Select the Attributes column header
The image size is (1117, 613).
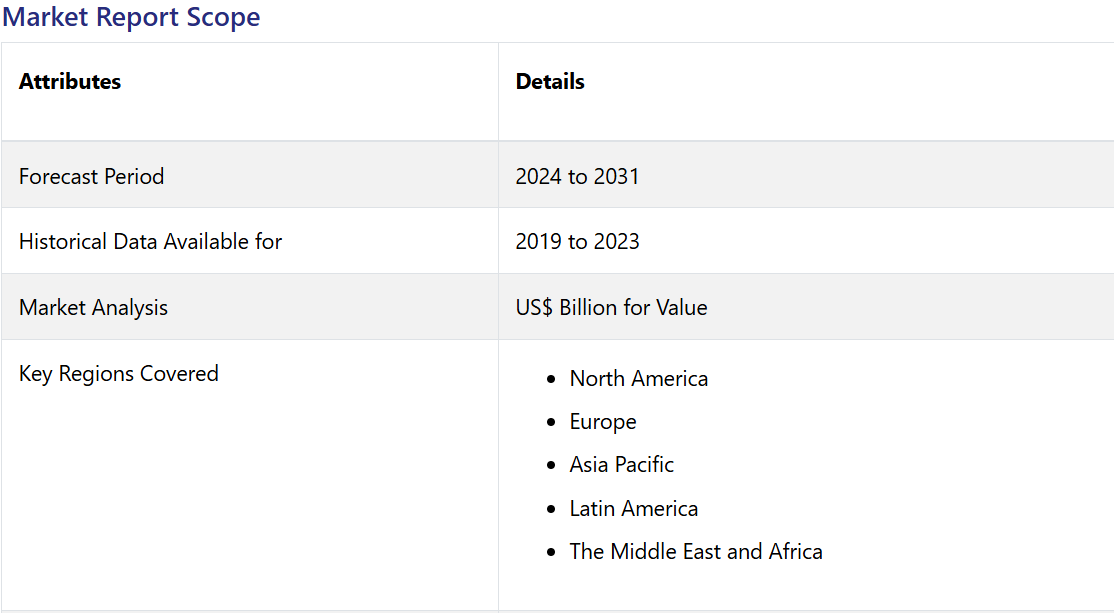(70, 82)
